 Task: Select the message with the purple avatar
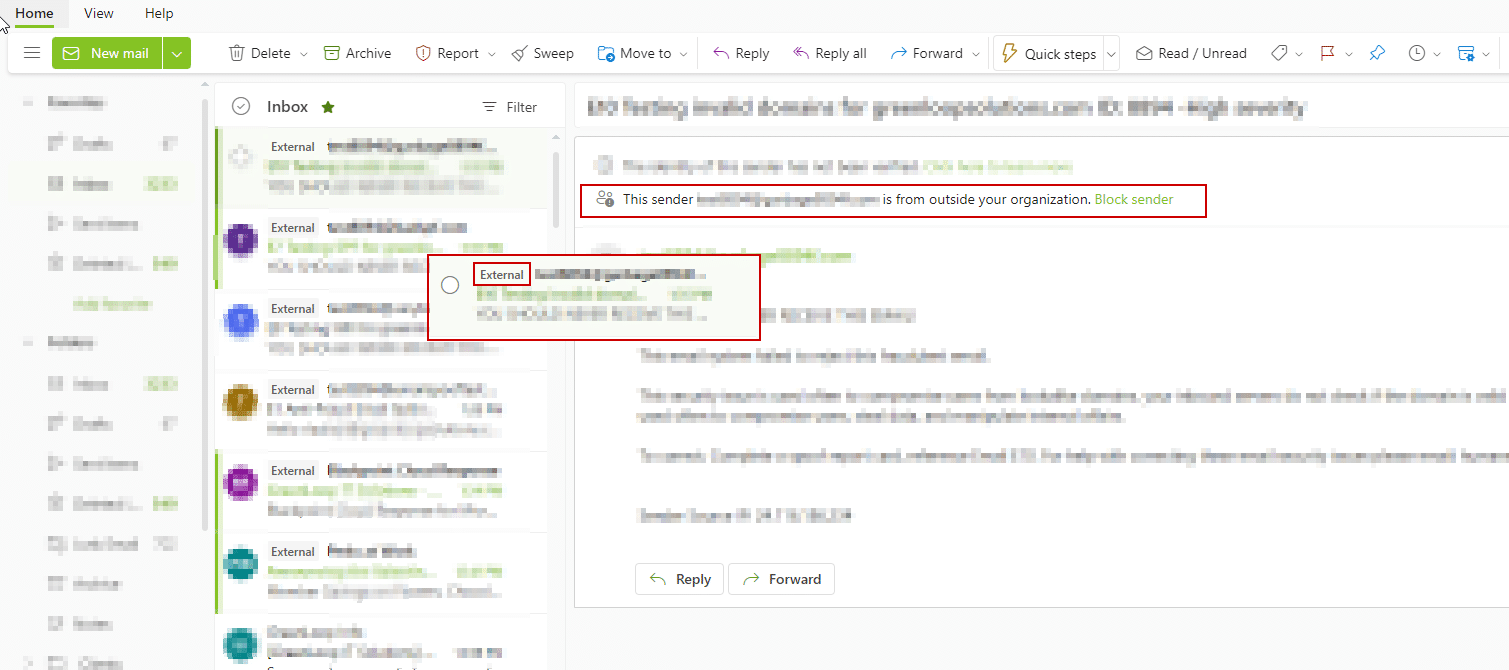click(241, 240)
